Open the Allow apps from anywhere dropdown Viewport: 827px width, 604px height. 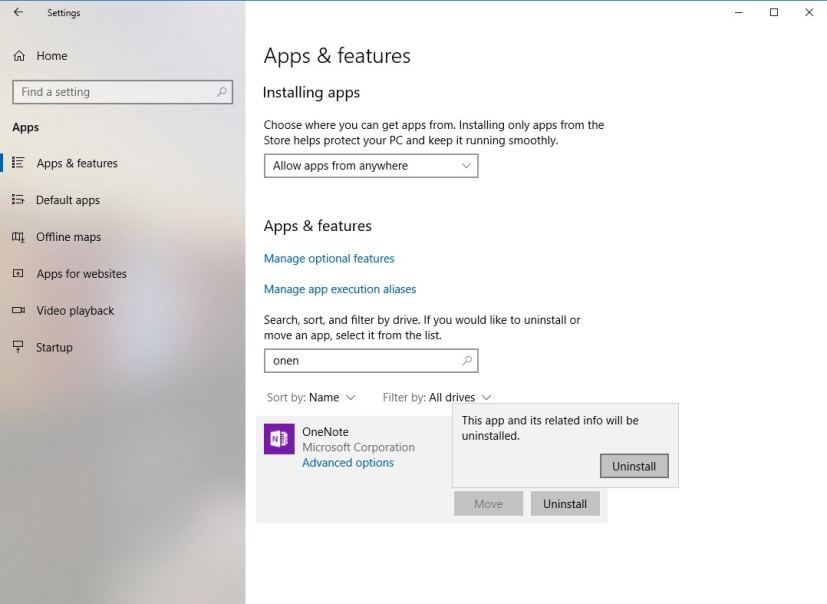[370, 165]
